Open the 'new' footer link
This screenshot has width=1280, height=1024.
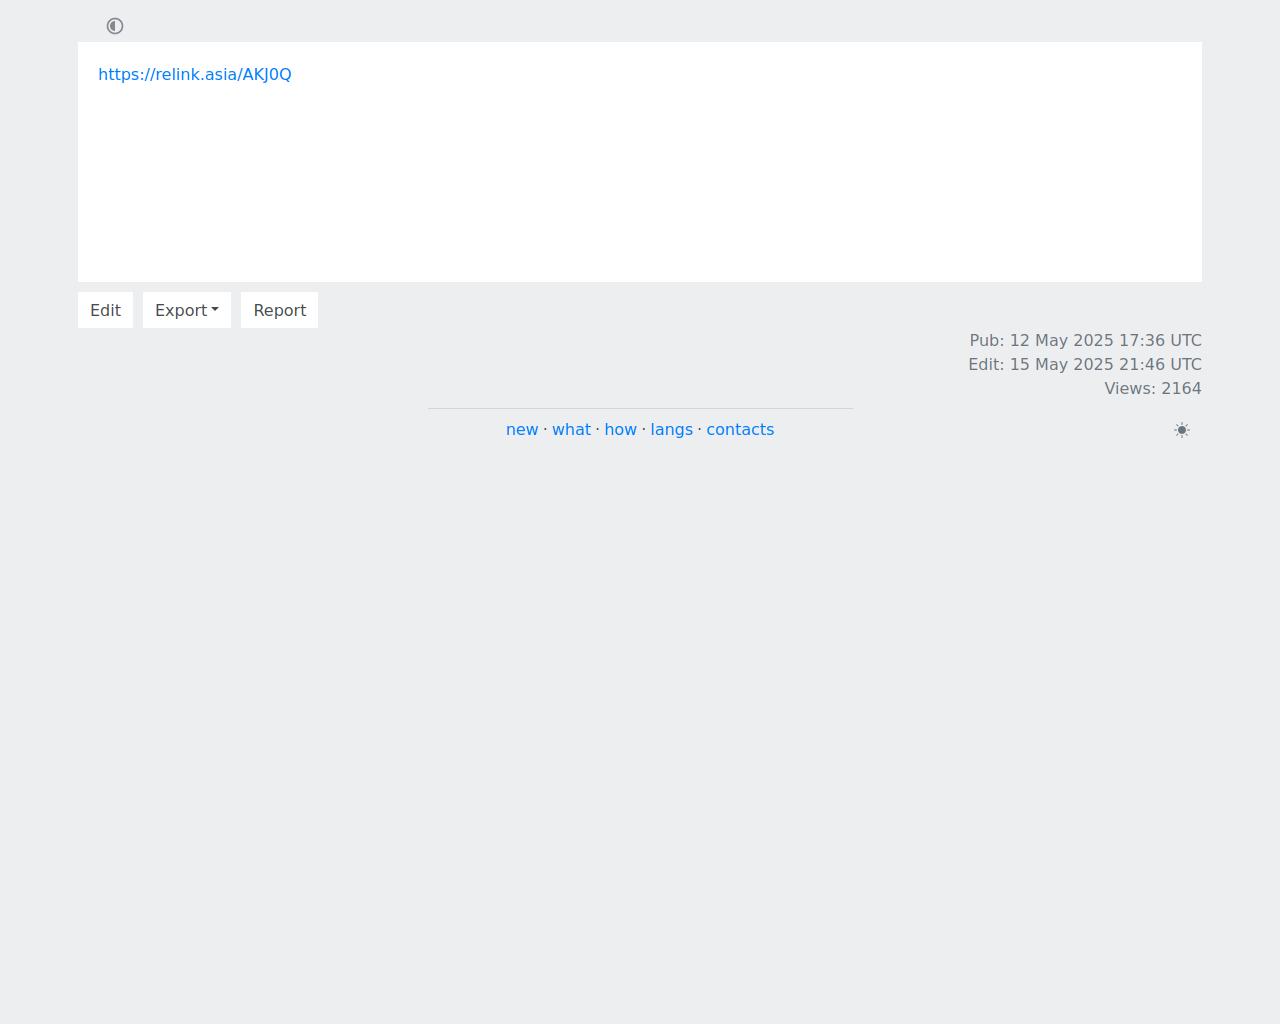pos(522,429)
